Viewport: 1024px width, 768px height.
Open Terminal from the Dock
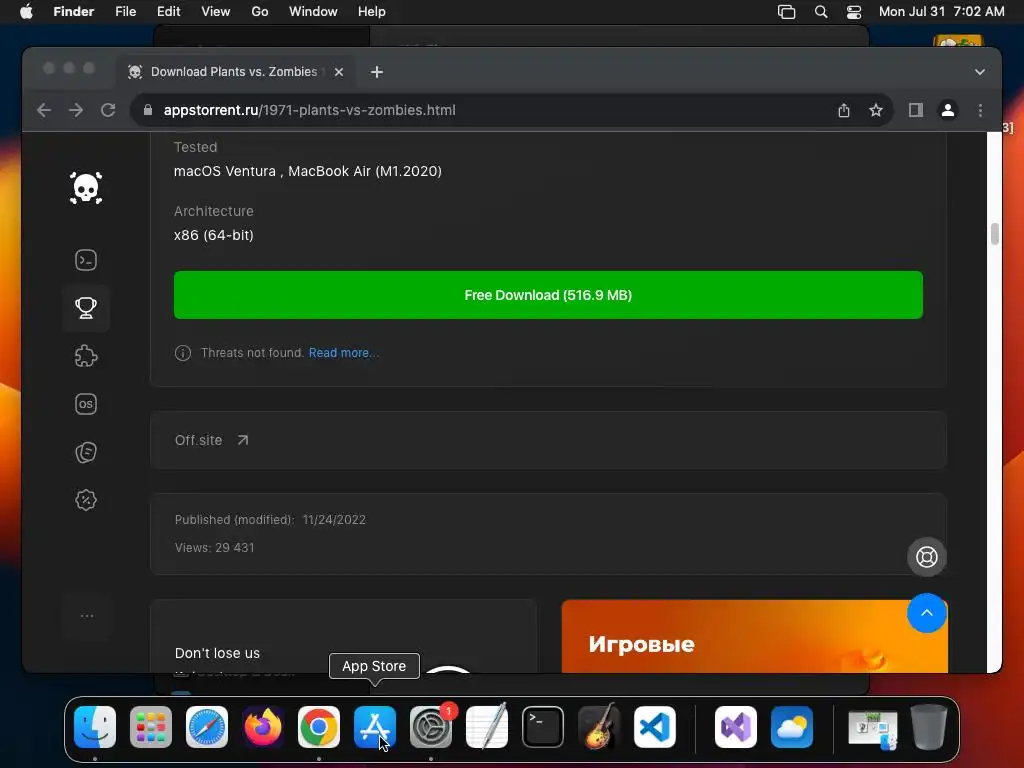[x=543, y=727]
